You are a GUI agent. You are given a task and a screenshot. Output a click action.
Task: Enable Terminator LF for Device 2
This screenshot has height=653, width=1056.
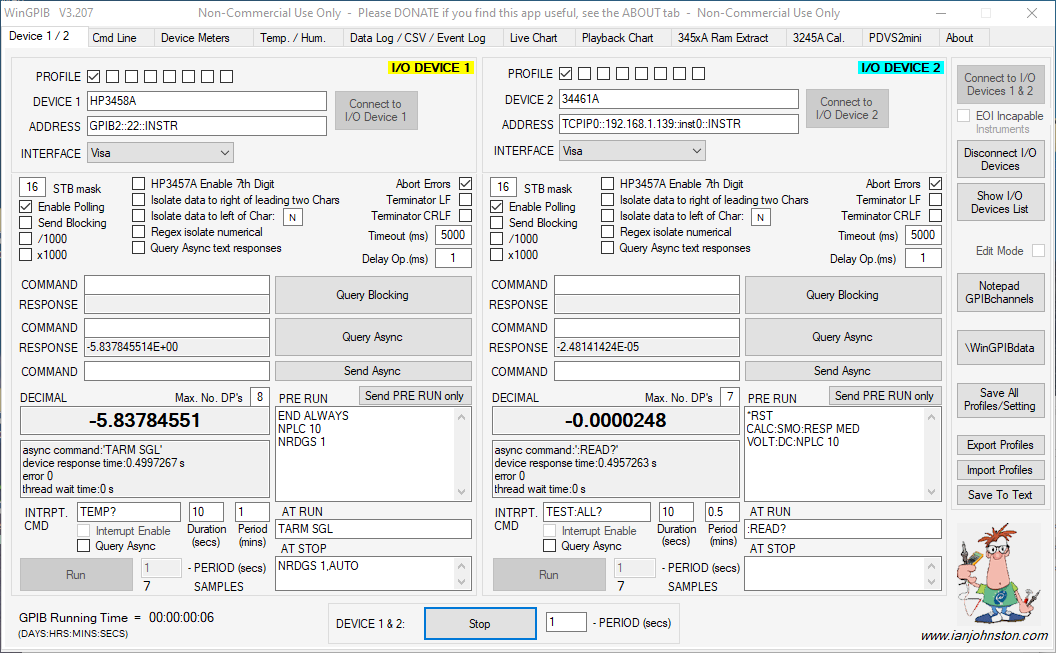click(935, 200)
